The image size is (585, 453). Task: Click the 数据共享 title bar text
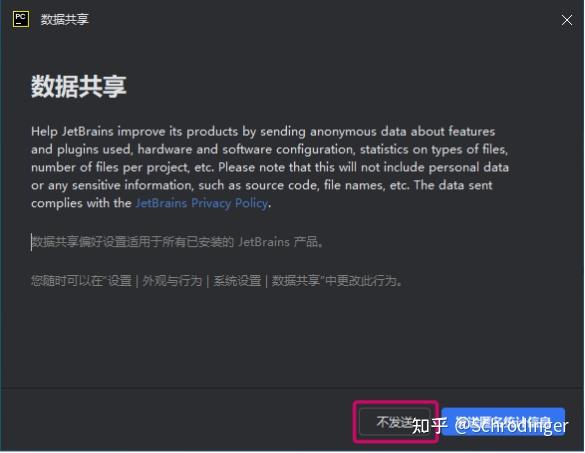pos(65,19)
